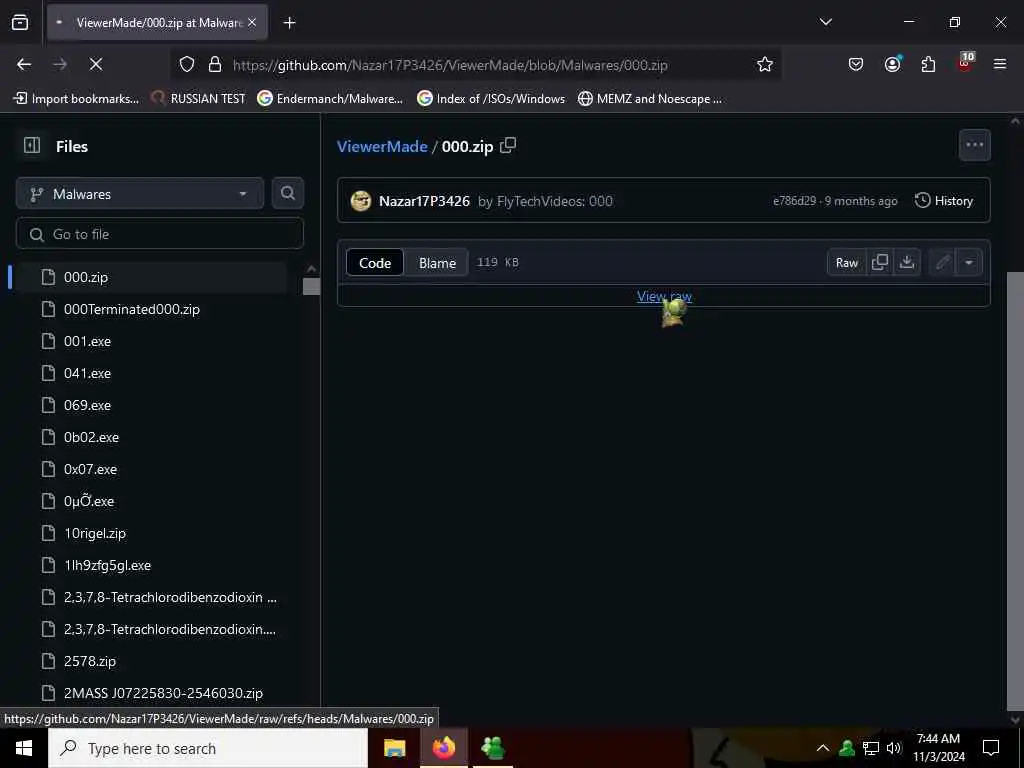1024x768 pixels.
Task: Open notification center icon in taskbar
Action: [991, 748]
